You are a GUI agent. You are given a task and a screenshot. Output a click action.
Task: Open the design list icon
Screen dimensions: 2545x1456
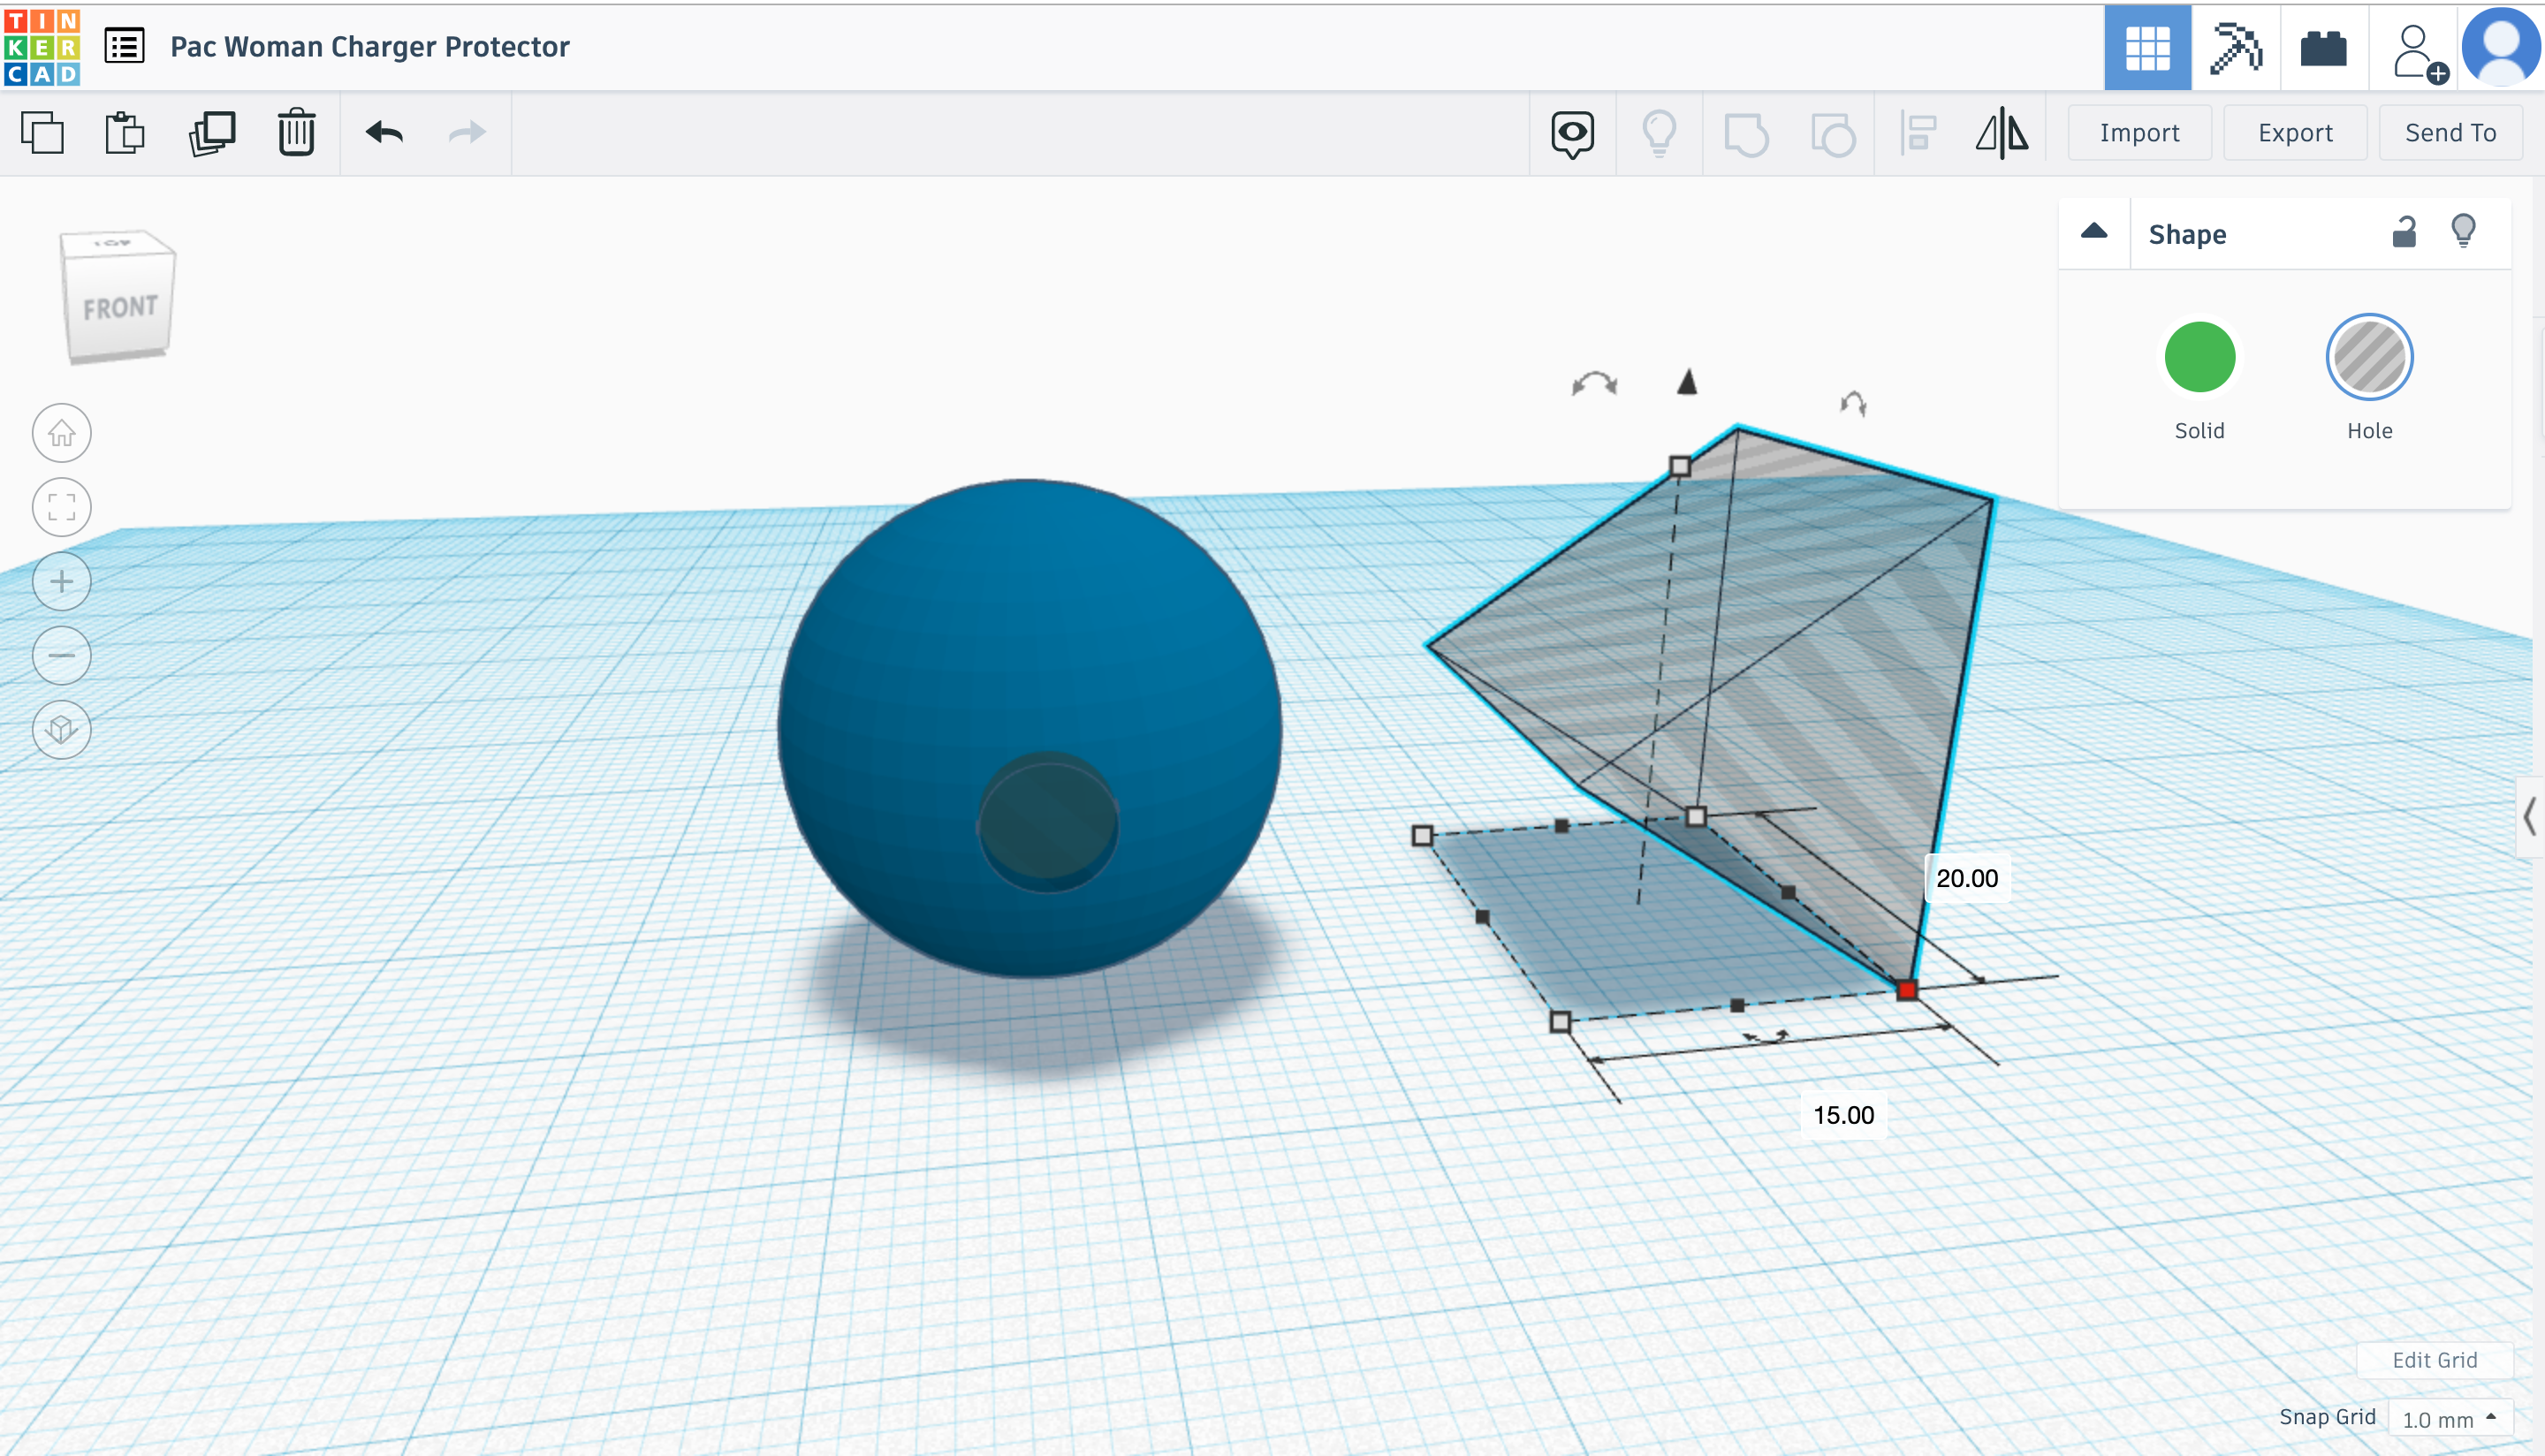pos(125,46)
